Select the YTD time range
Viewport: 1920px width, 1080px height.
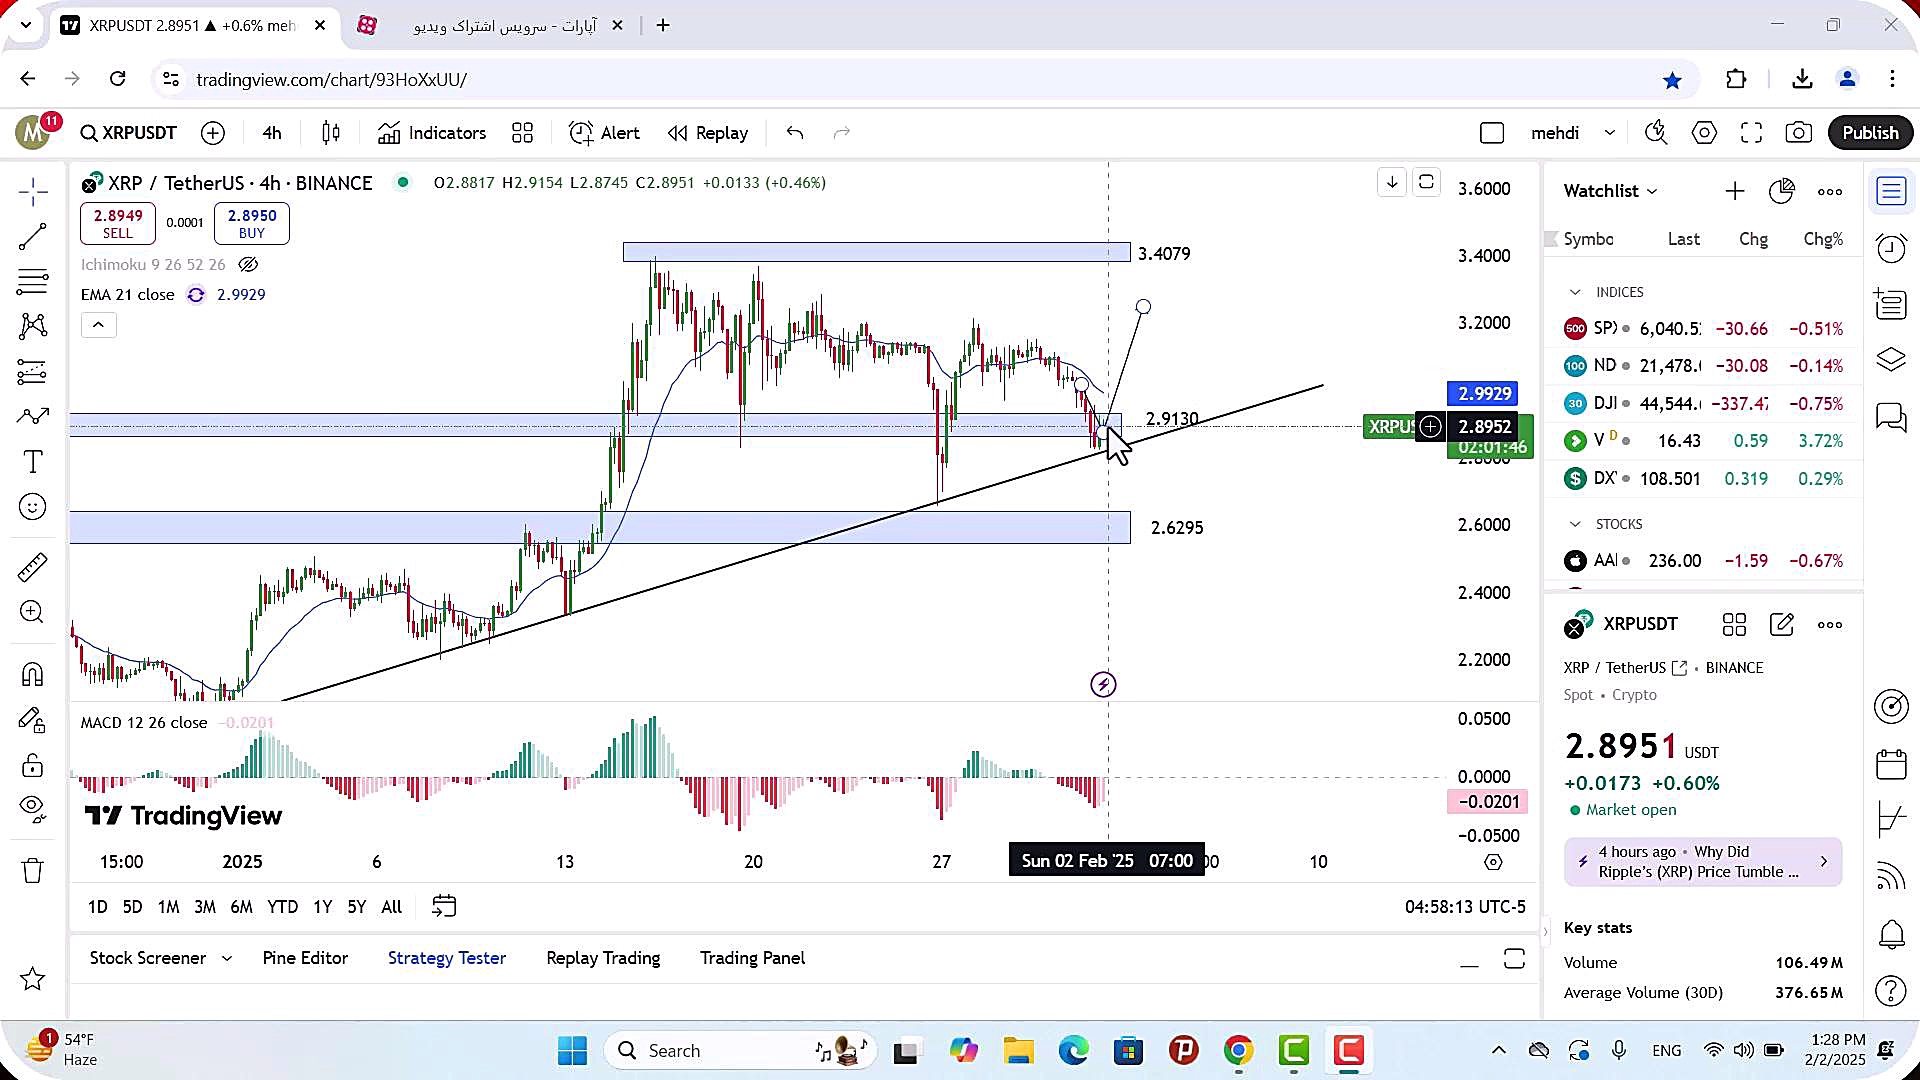(282, 907)
